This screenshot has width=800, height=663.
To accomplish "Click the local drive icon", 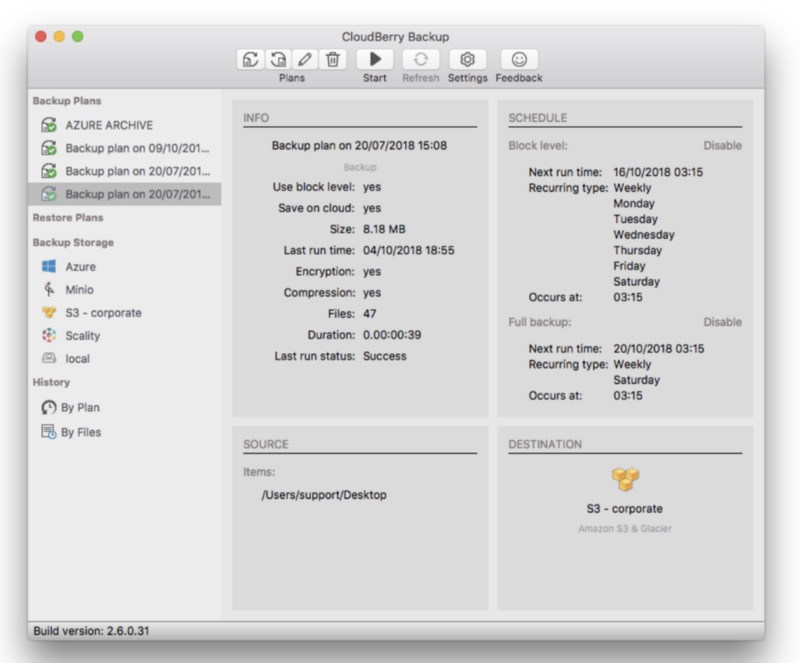I will pyautogui.click(x=49, y=358).
